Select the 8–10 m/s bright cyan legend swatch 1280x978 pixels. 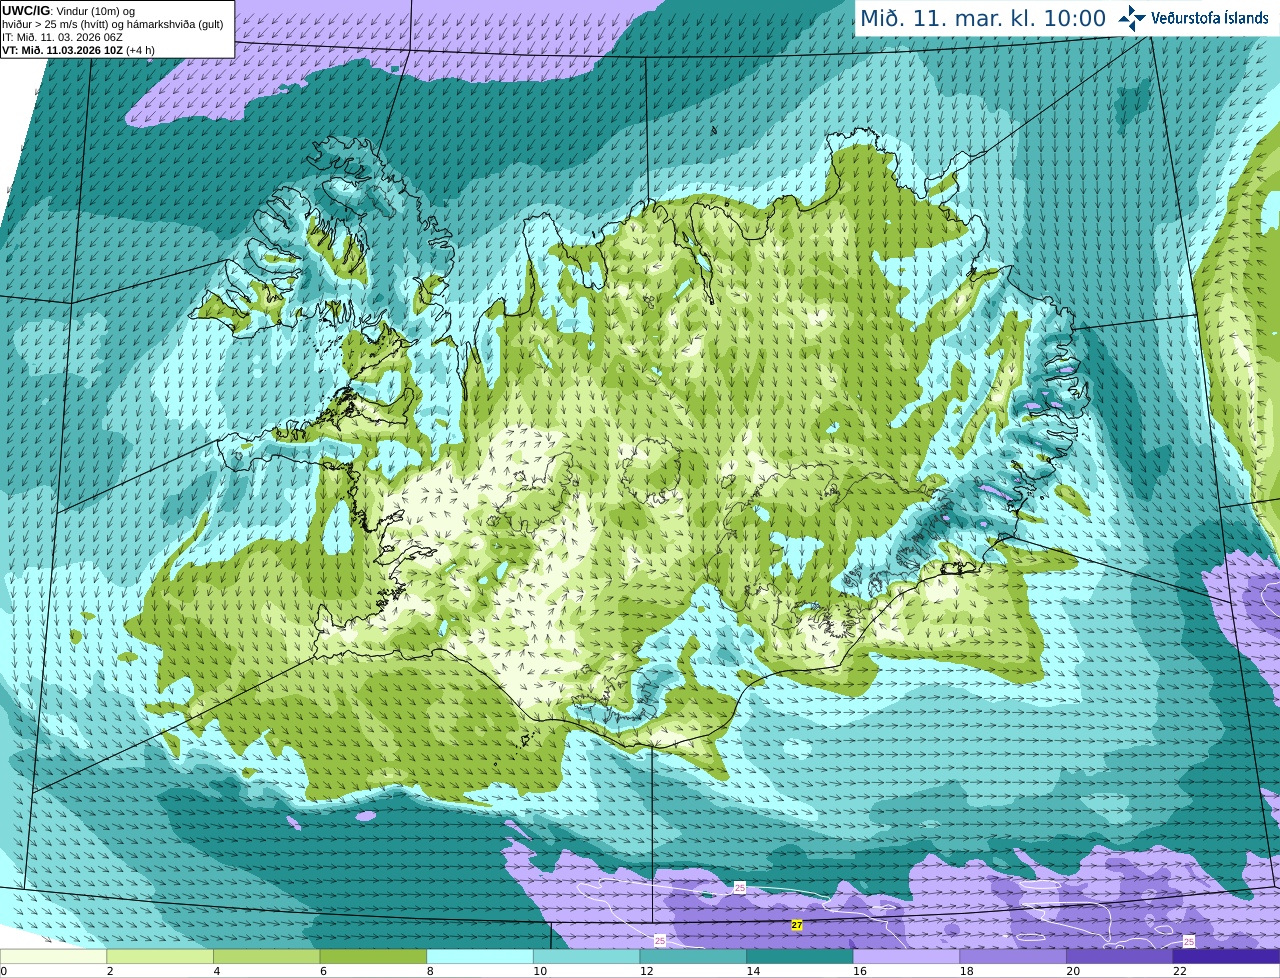click(x=480, y=957)
